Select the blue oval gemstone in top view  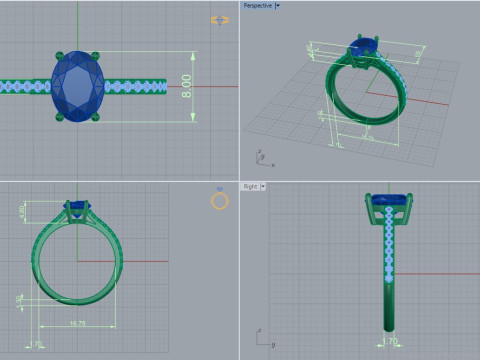[78, 86]
